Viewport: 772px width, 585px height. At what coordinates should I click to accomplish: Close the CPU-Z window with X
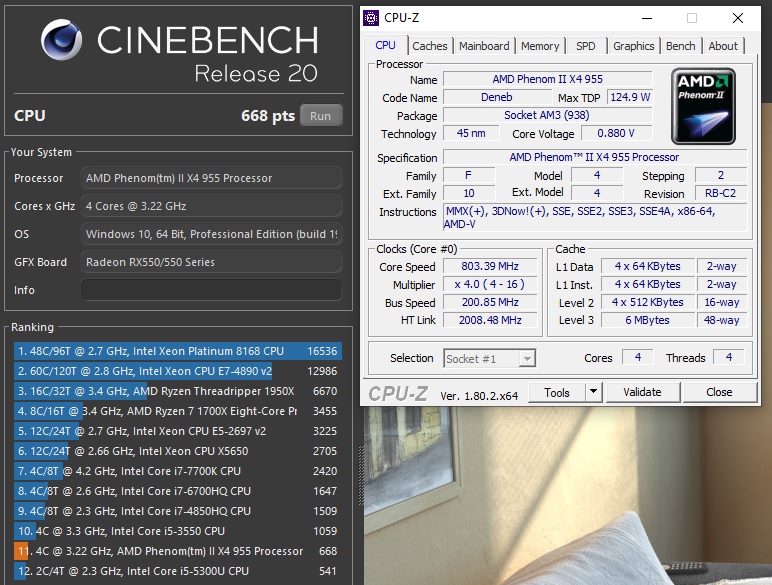pos(738,18)
